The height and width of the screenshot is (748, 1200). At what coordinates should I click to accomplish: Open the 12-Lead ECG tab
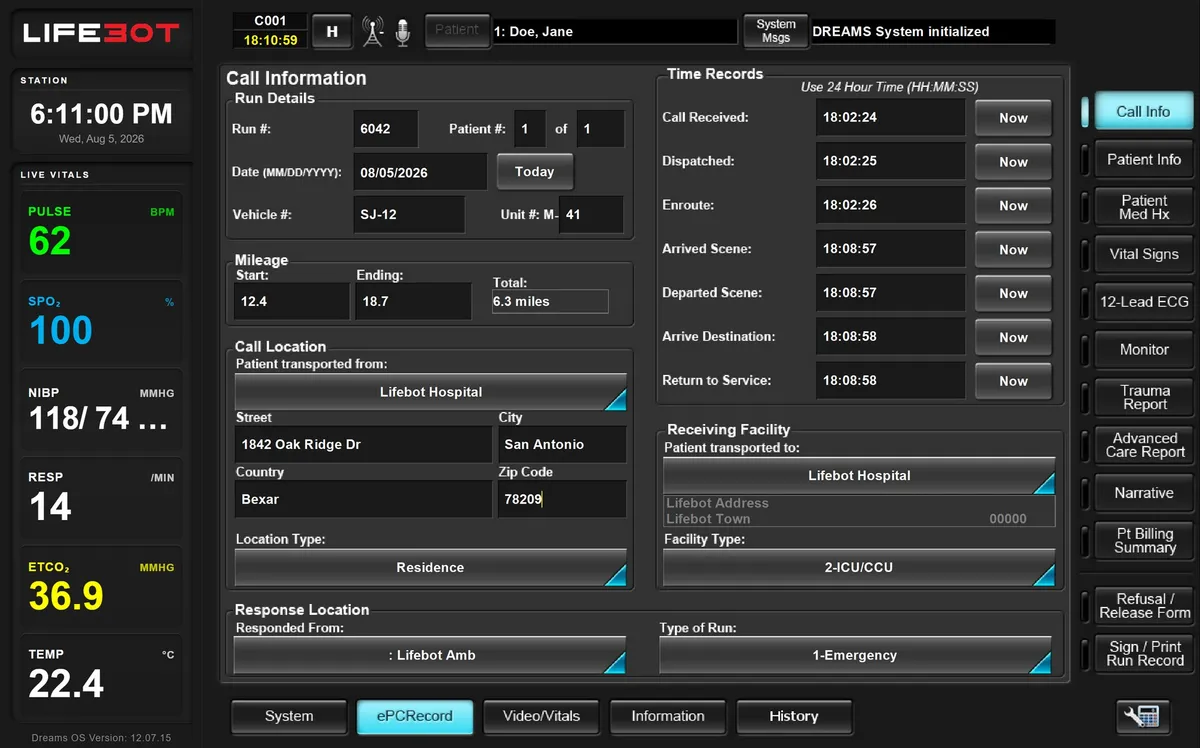click(x=1144, y=302)
